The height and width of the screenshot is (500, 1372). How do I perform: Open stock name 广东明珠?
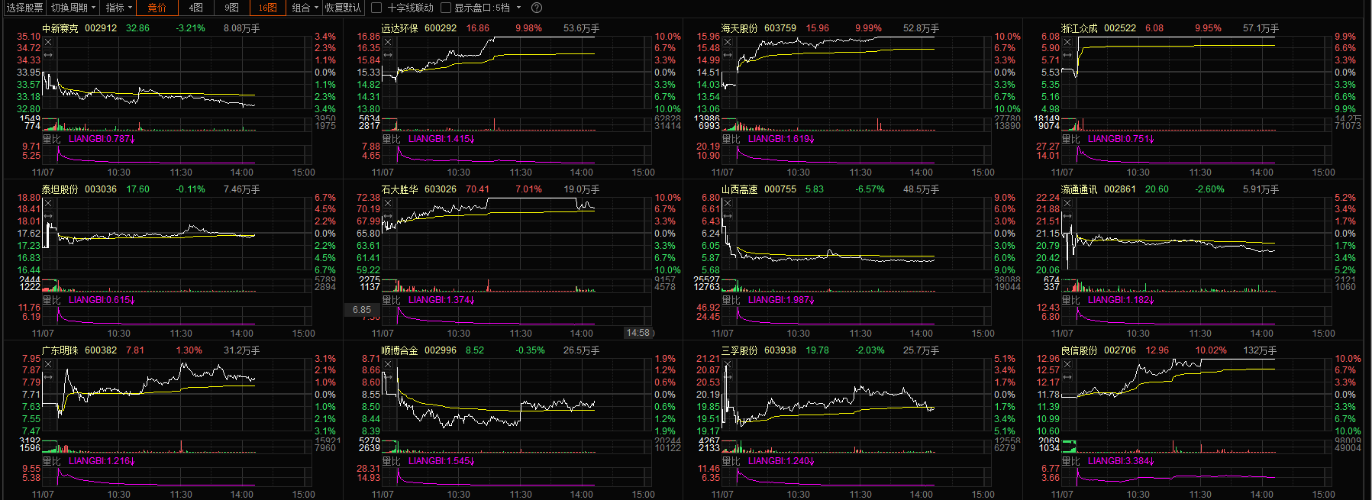pyautogui.click(x=59, y=350)
